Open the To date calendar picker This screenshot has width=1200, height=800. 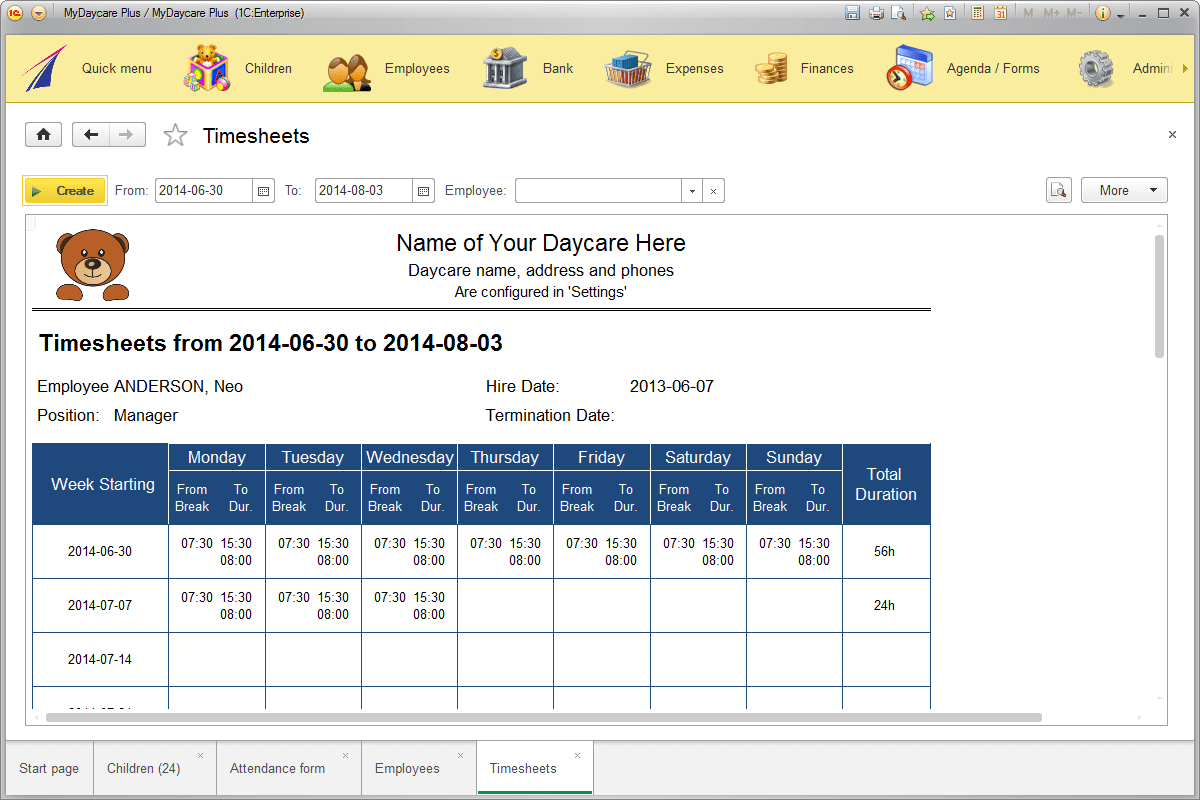(424, 191)
